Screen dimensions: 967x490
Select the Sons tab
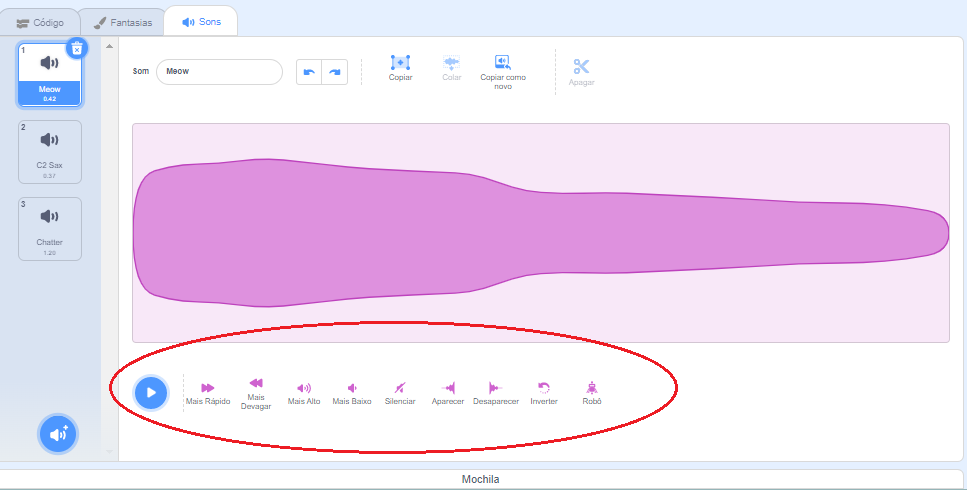201,22
